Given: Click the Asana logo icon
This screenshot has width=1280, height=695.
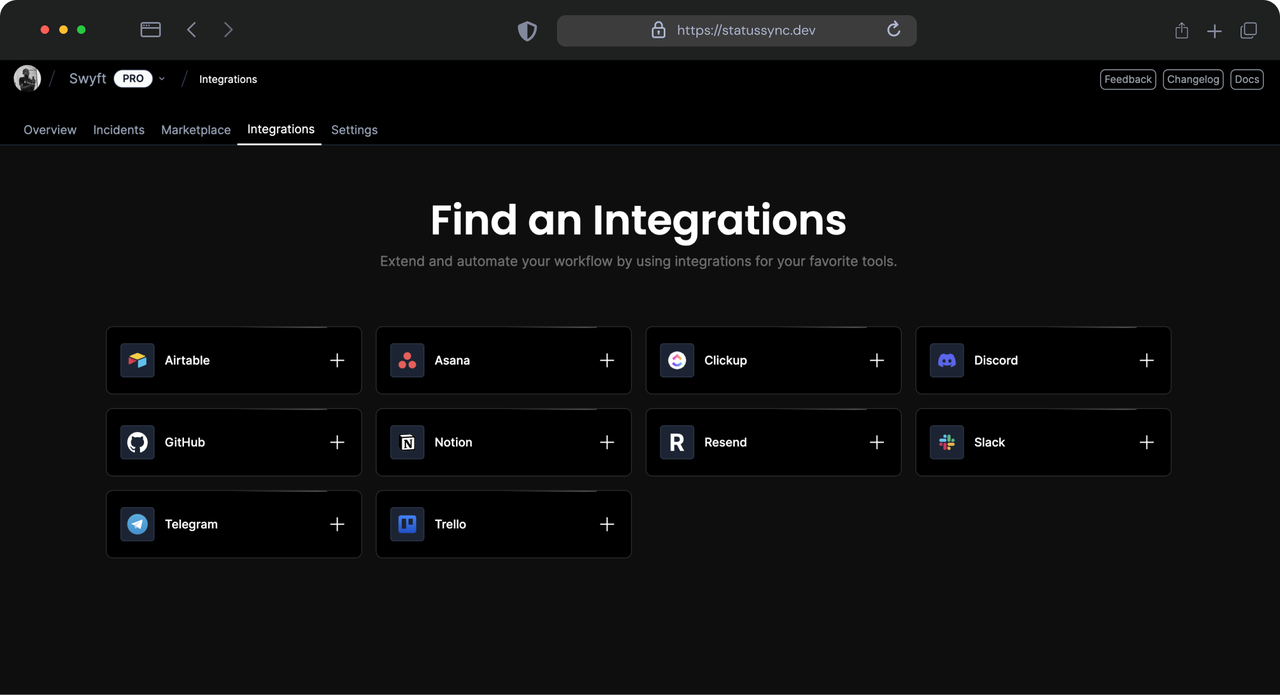Looking at the screenshot, I should tap(407, 360).
